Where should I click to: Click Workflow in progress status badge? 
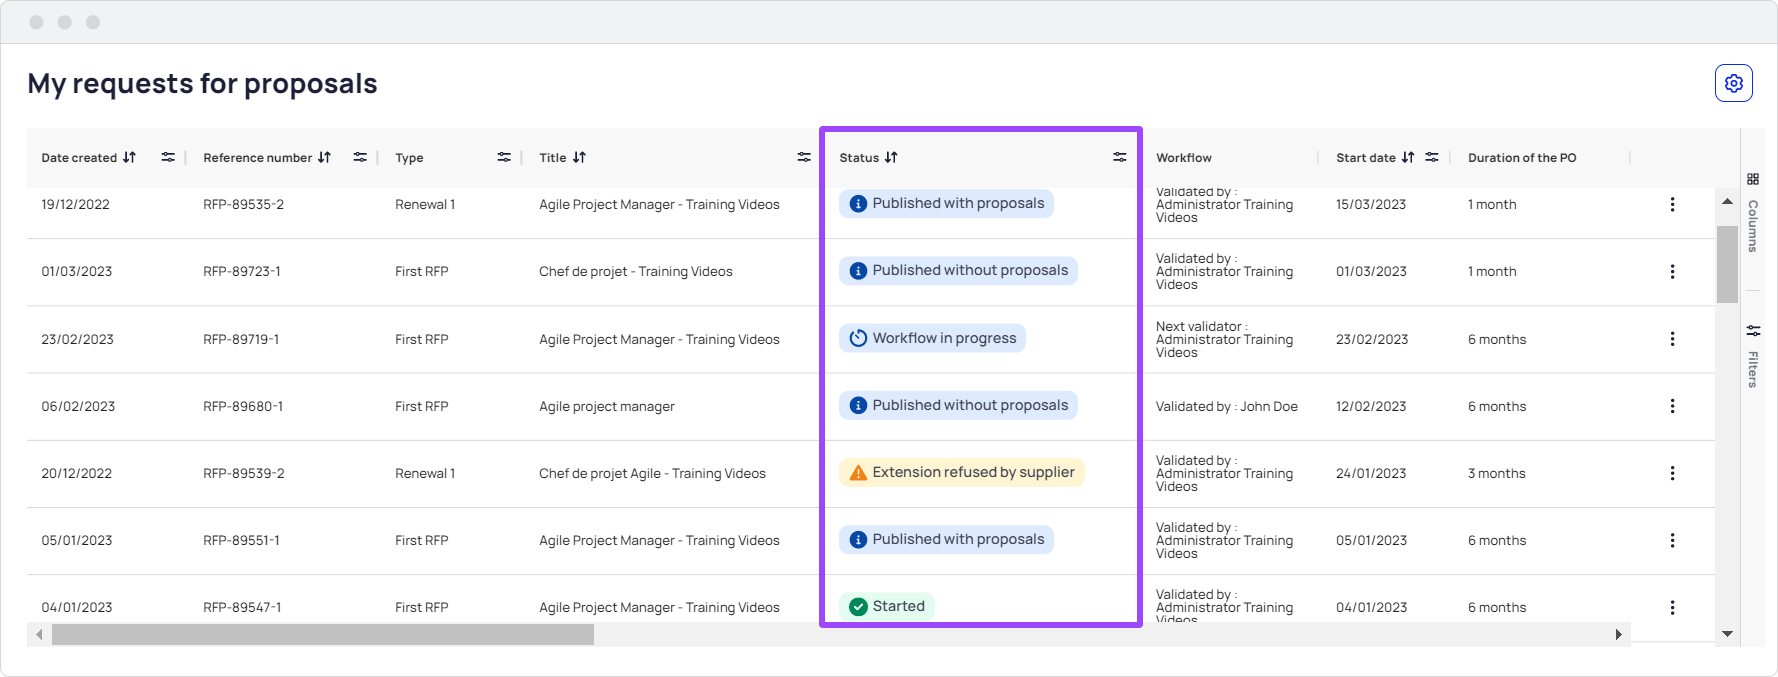pyautogui.click(x=932, y=338)
